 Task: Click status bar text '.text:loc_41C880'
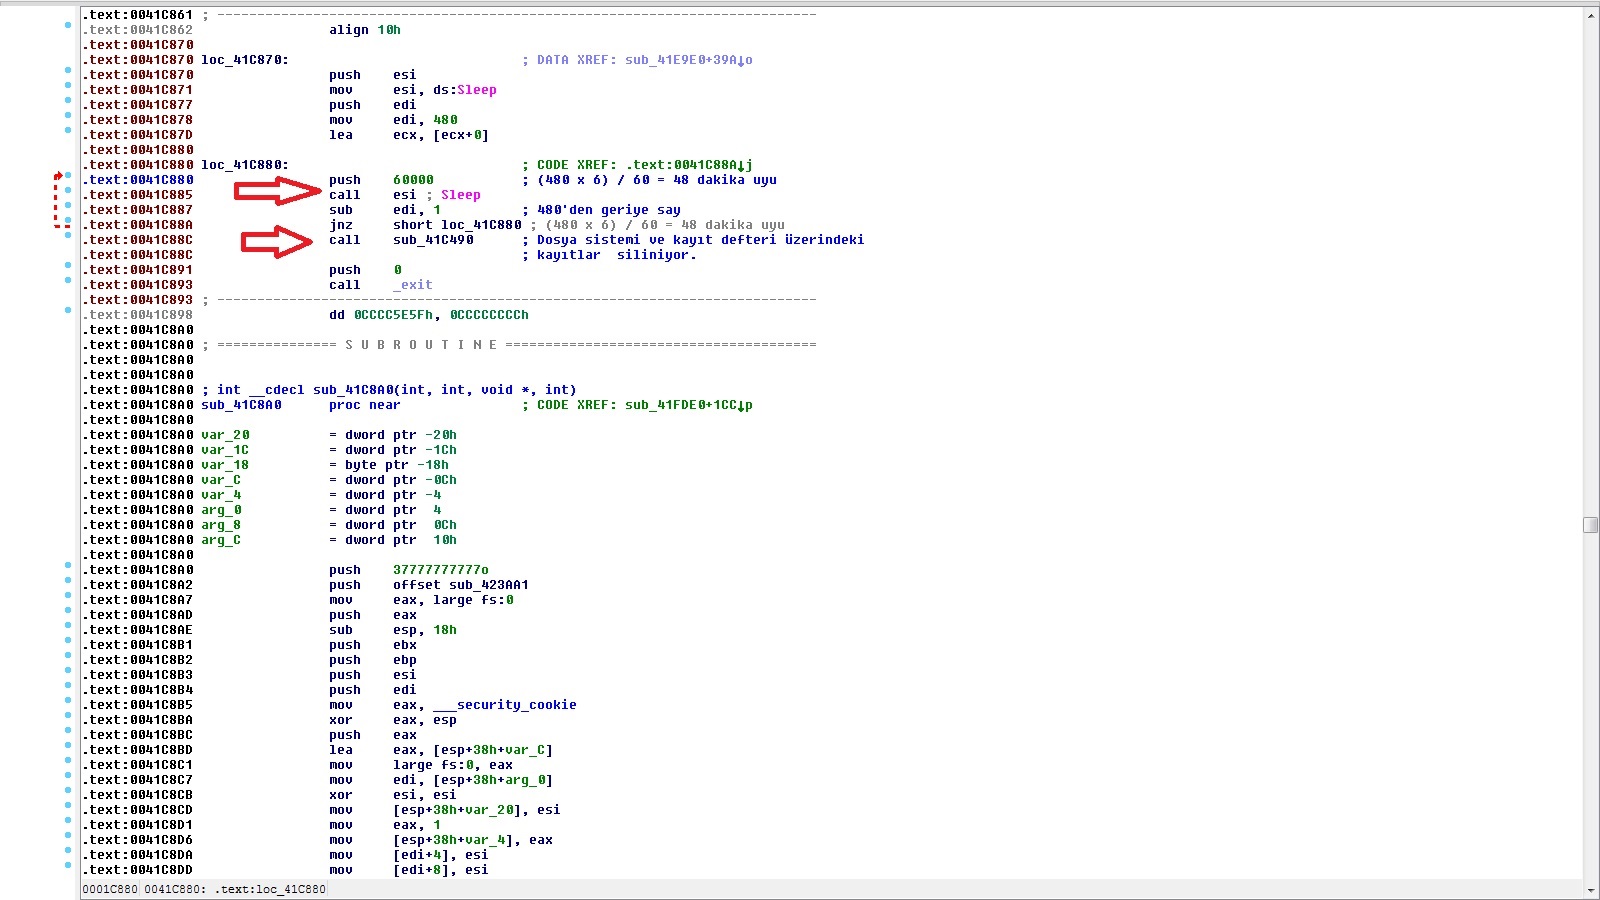(270, 889)
